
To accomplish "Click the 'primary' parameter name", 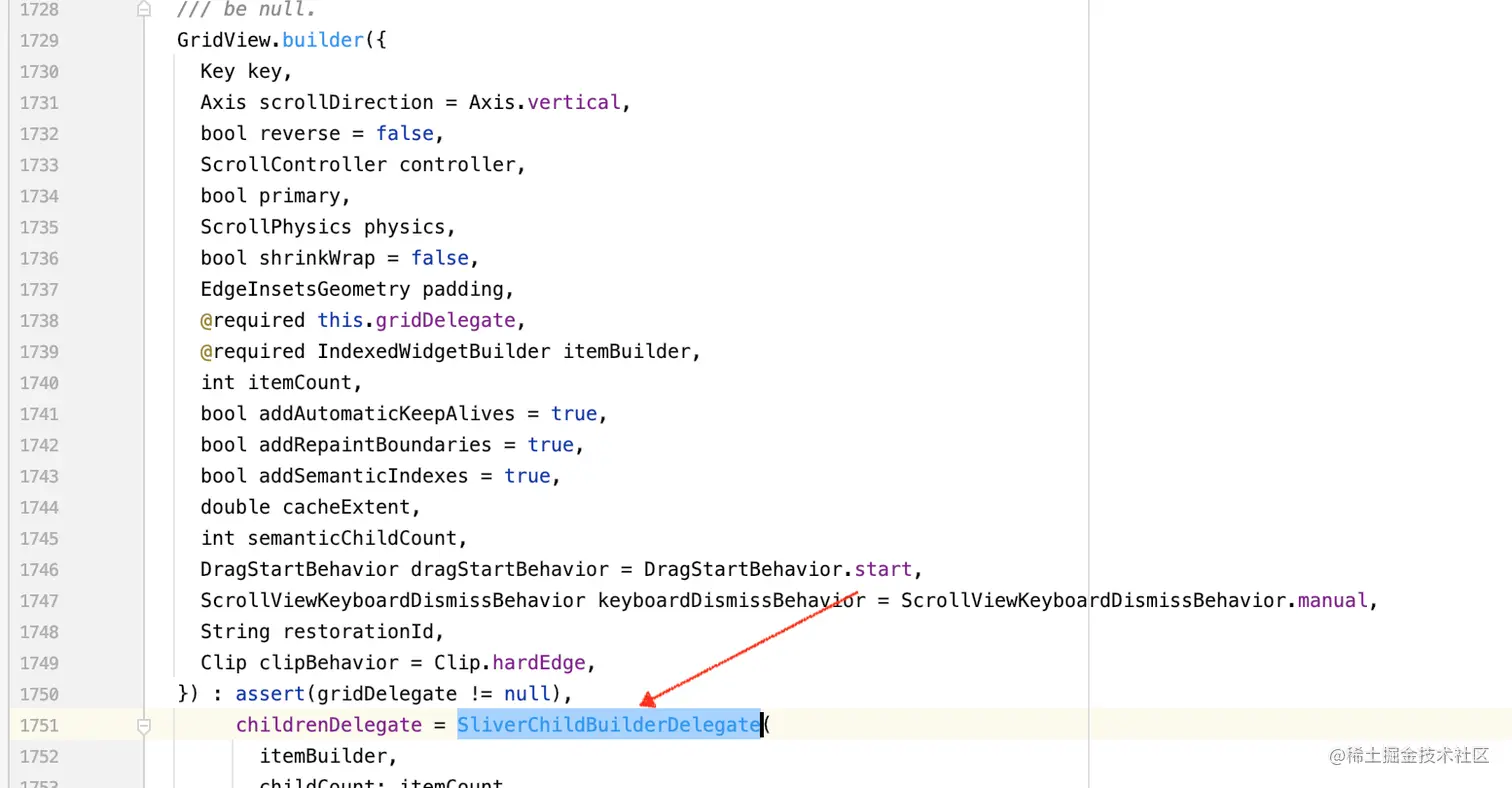I will coord(300,195).
